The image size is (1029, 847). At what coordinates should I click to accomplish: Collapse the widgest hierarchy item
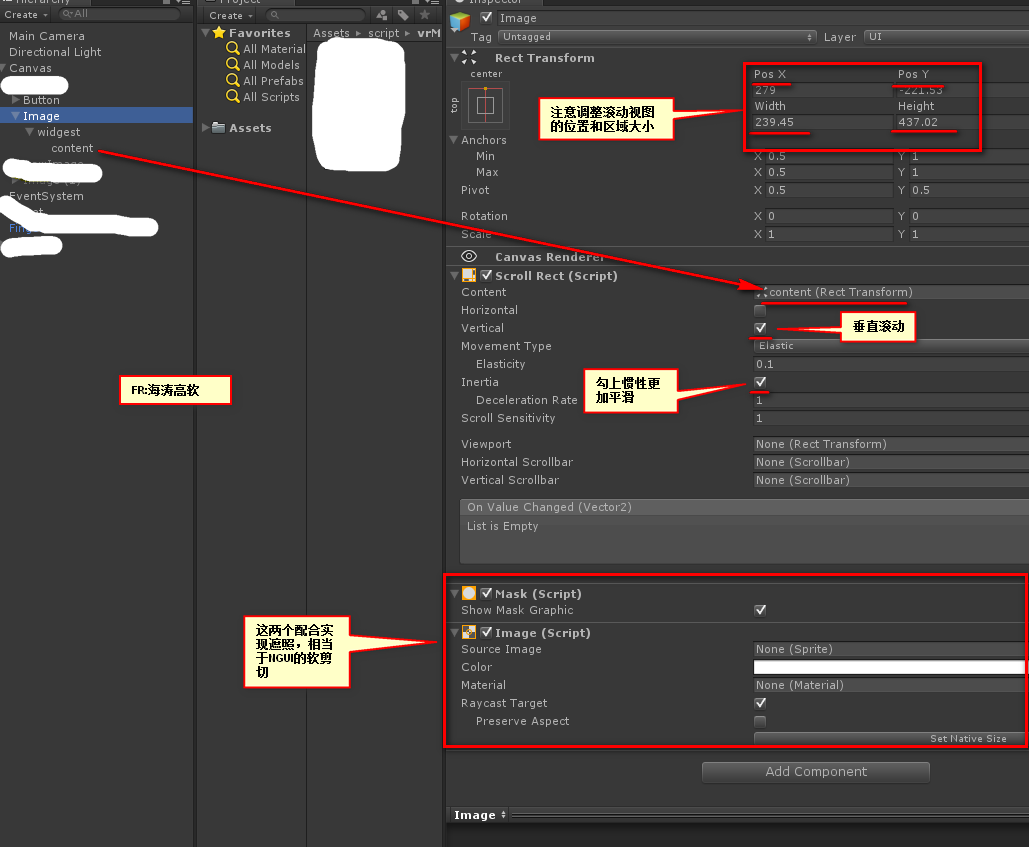[x=29, y=132]
